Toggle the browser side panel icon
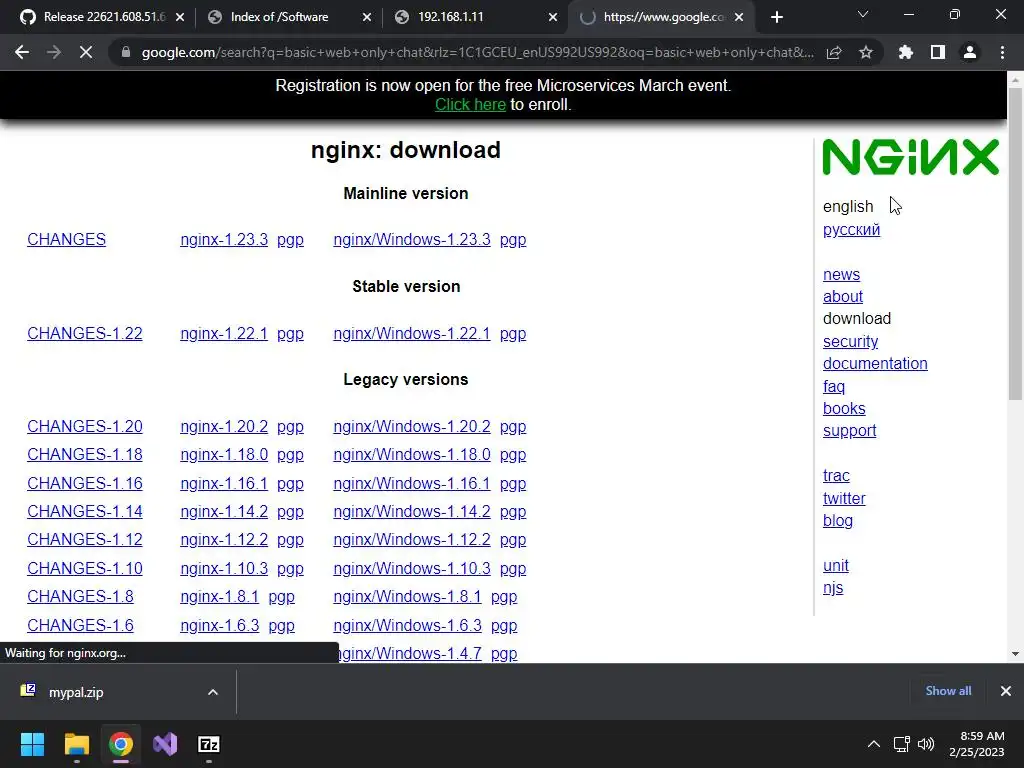Viewport: 1024px width, 768px height. (938, 52)
